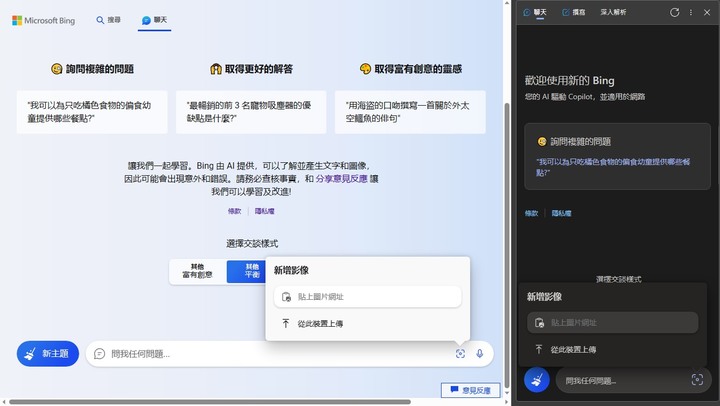Click the pirate haiku example card
This screenshot has width=720, height=406.
point(410,112)
